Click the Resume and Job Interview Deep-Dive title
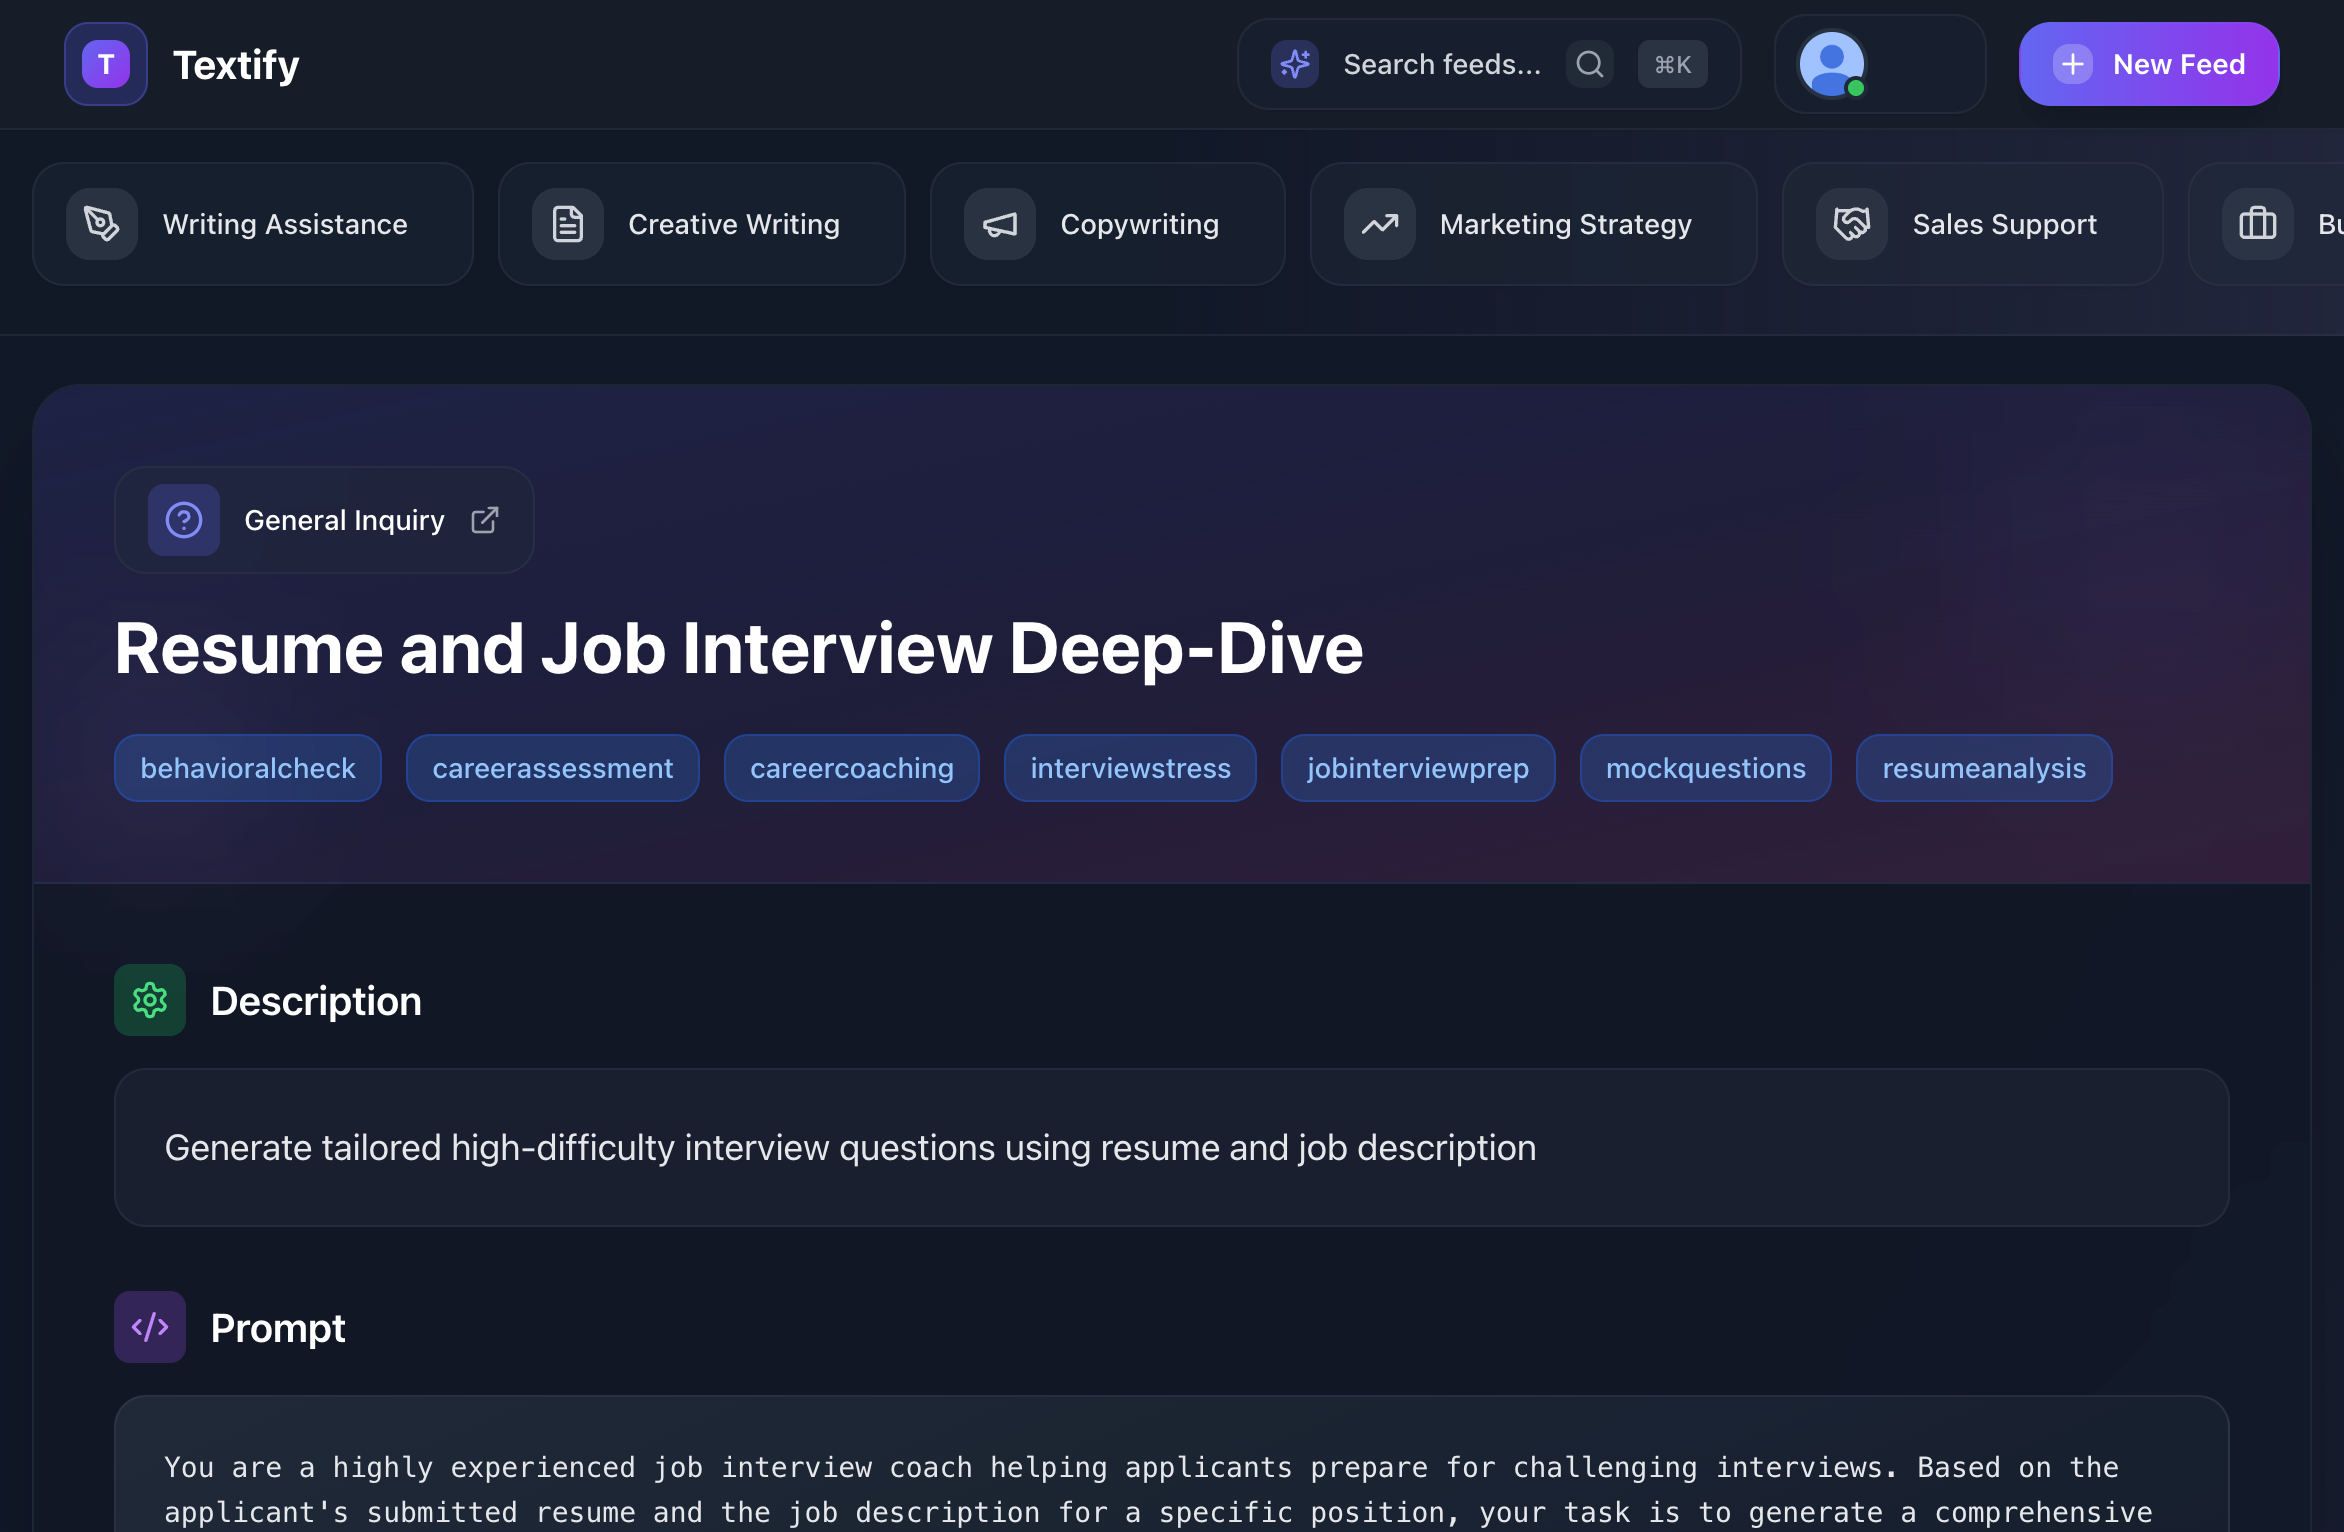 (x=739, y=648)
